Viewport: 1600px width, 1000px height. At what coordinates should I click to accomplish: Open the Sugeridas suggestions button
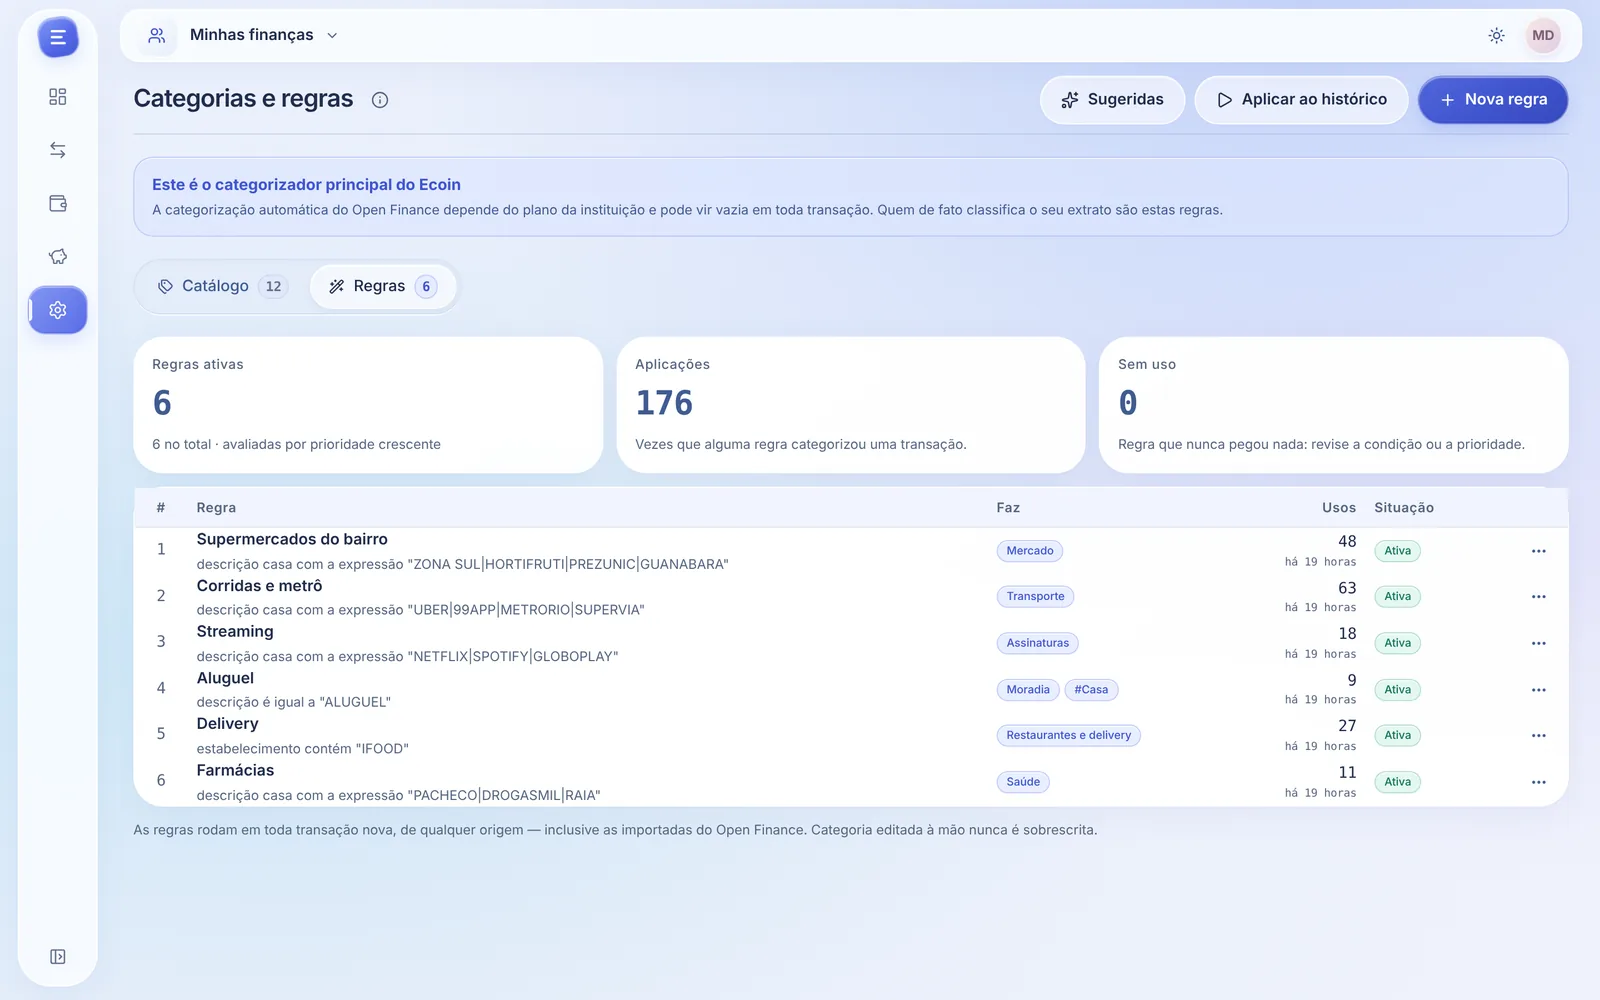tap(1112, 100)
